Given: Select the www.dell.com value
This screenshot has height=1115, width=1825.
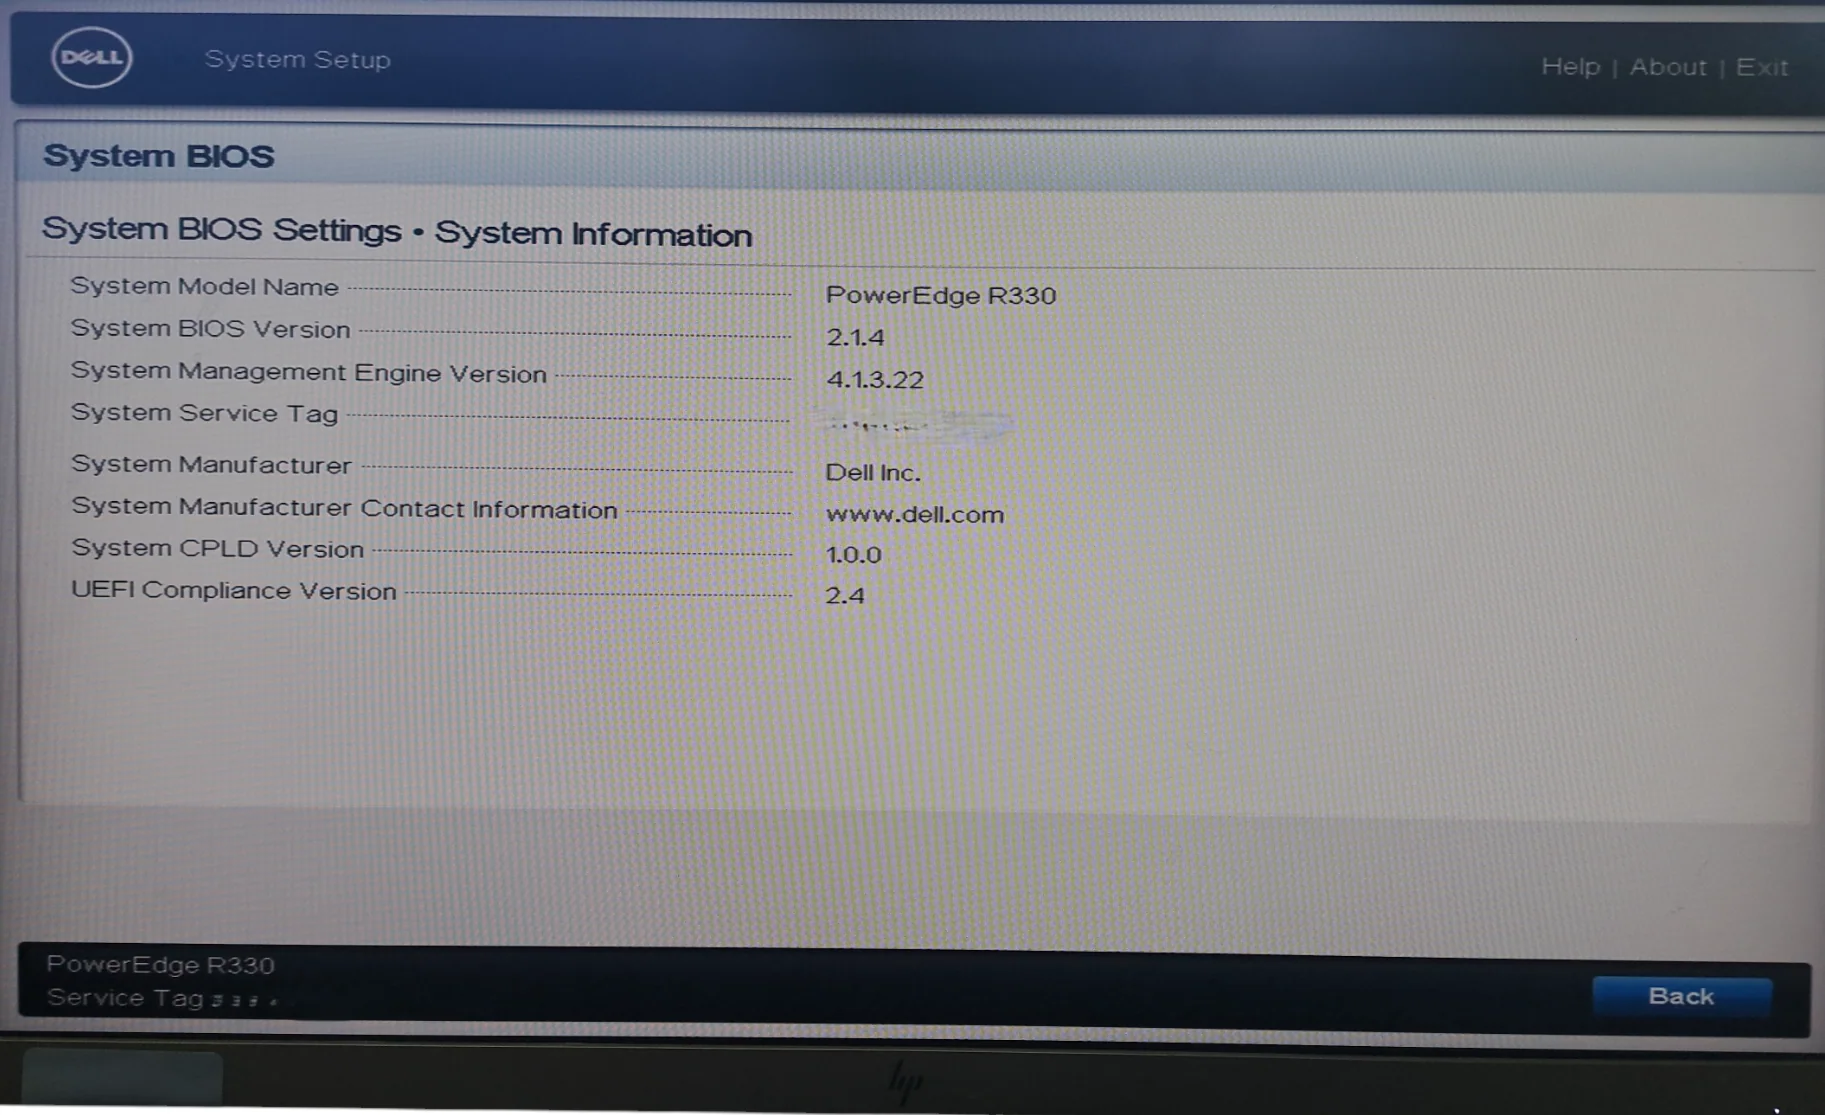Looking at the screenshot, I should tap(915, 515).
